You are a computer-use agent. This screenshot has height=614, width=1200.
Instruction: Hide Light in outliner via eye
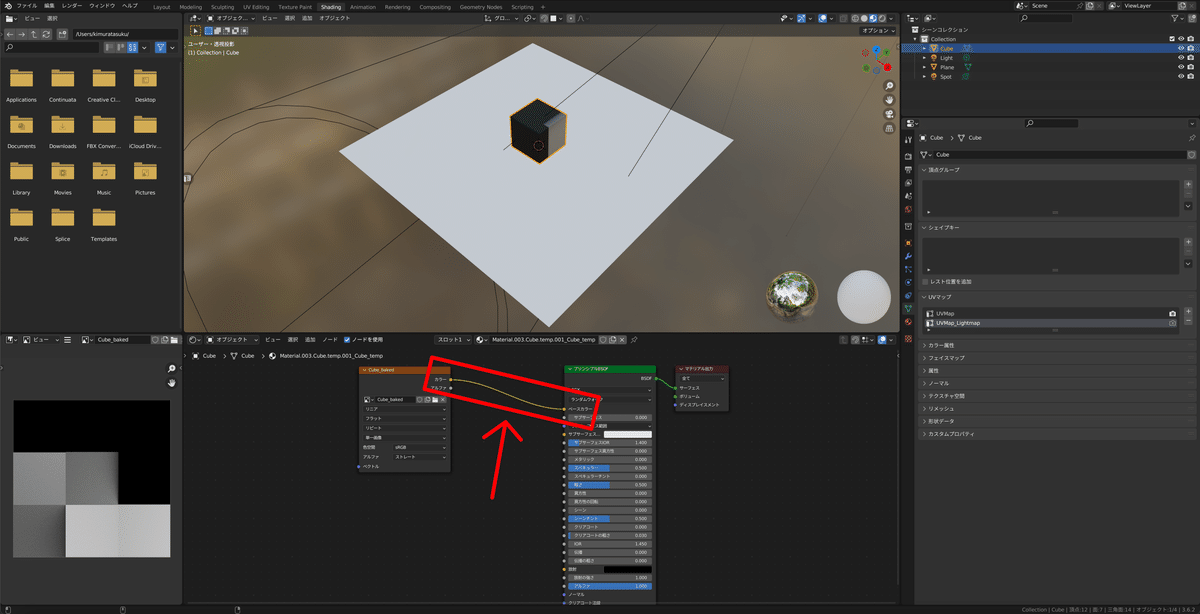click(1181, 58)
